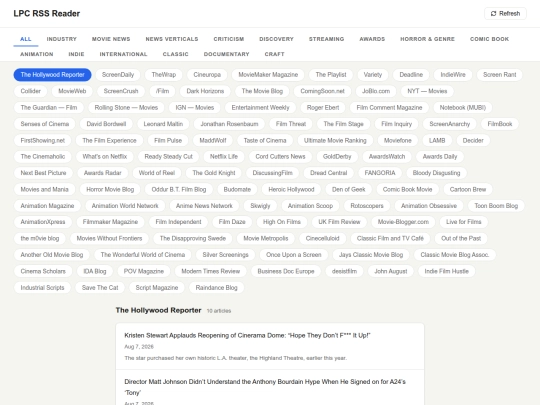Open the Decider feed
This screenshot has width=540, height=405.
click(473, 141)
